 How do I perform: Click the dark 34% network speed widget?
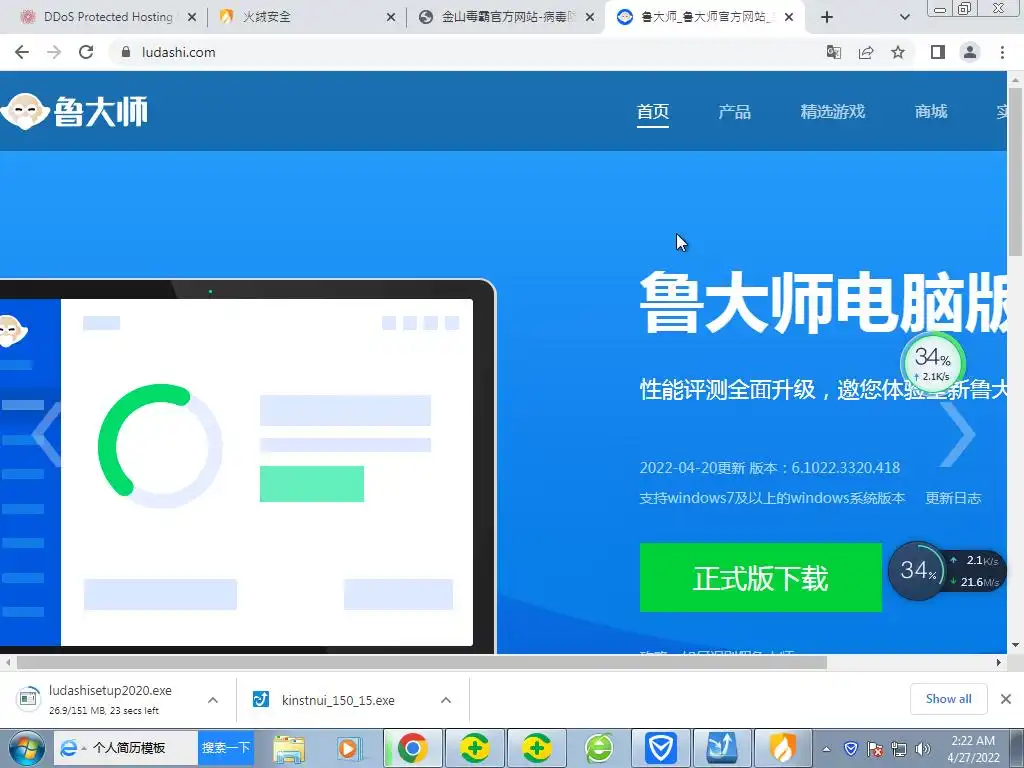pyautogui.click(x=946, y=571)
